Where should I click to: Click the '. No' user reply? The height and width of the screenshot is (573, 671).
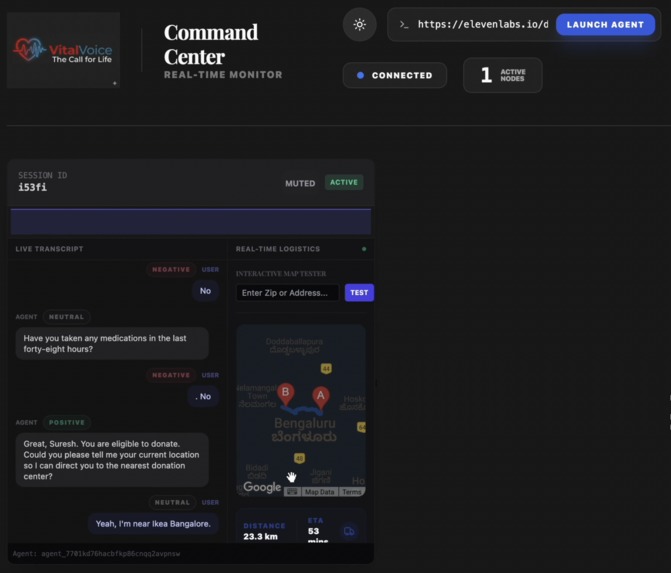[x=203, y=397]
